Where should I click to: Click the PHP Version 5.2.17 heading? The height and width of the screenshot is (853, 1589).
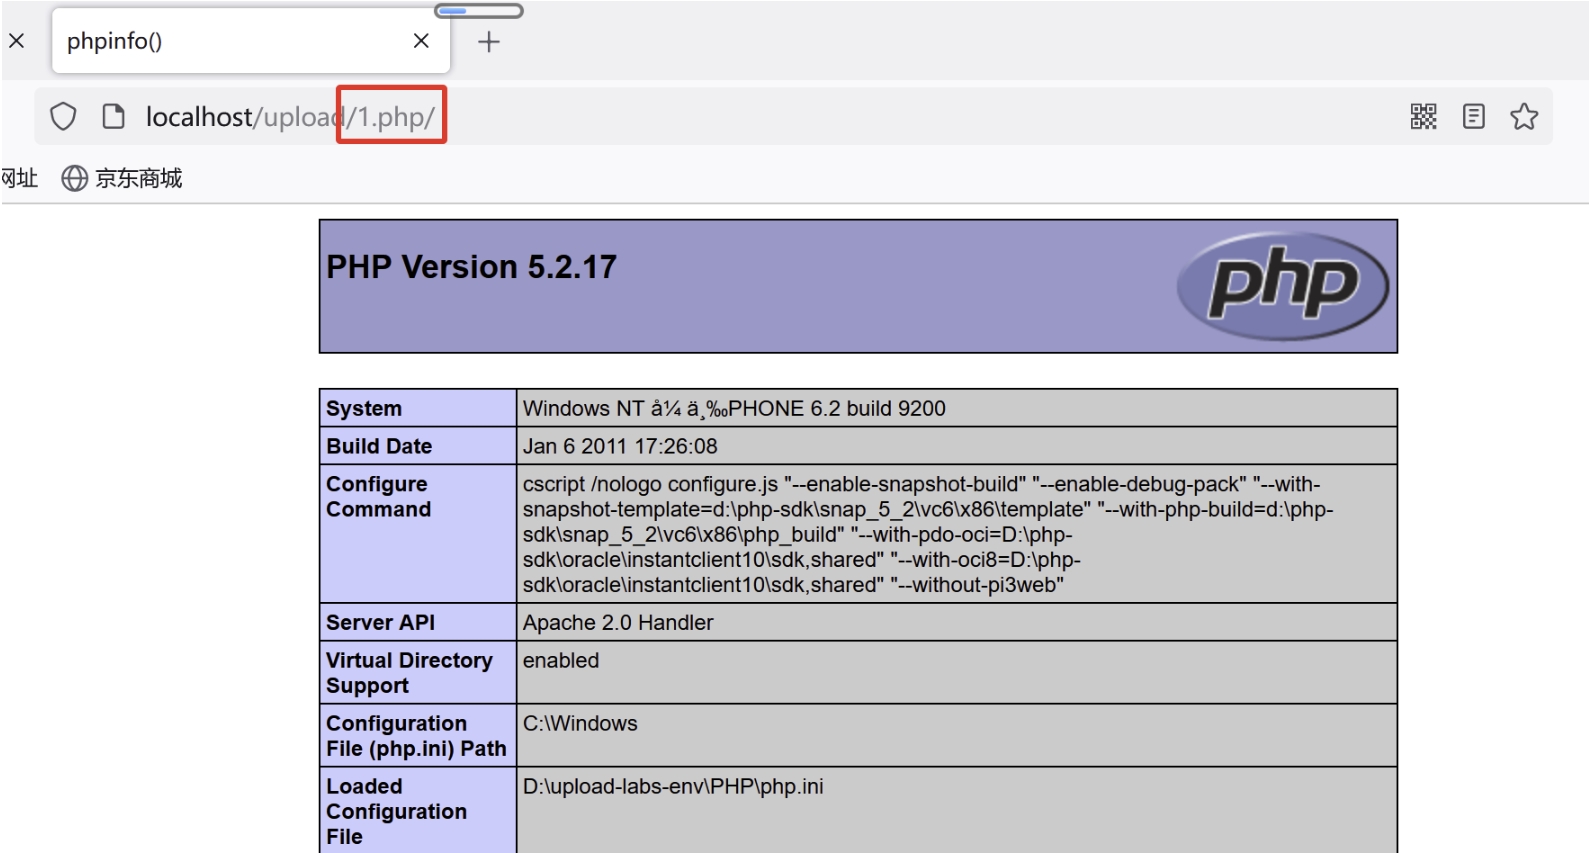(x=471, y=267)
